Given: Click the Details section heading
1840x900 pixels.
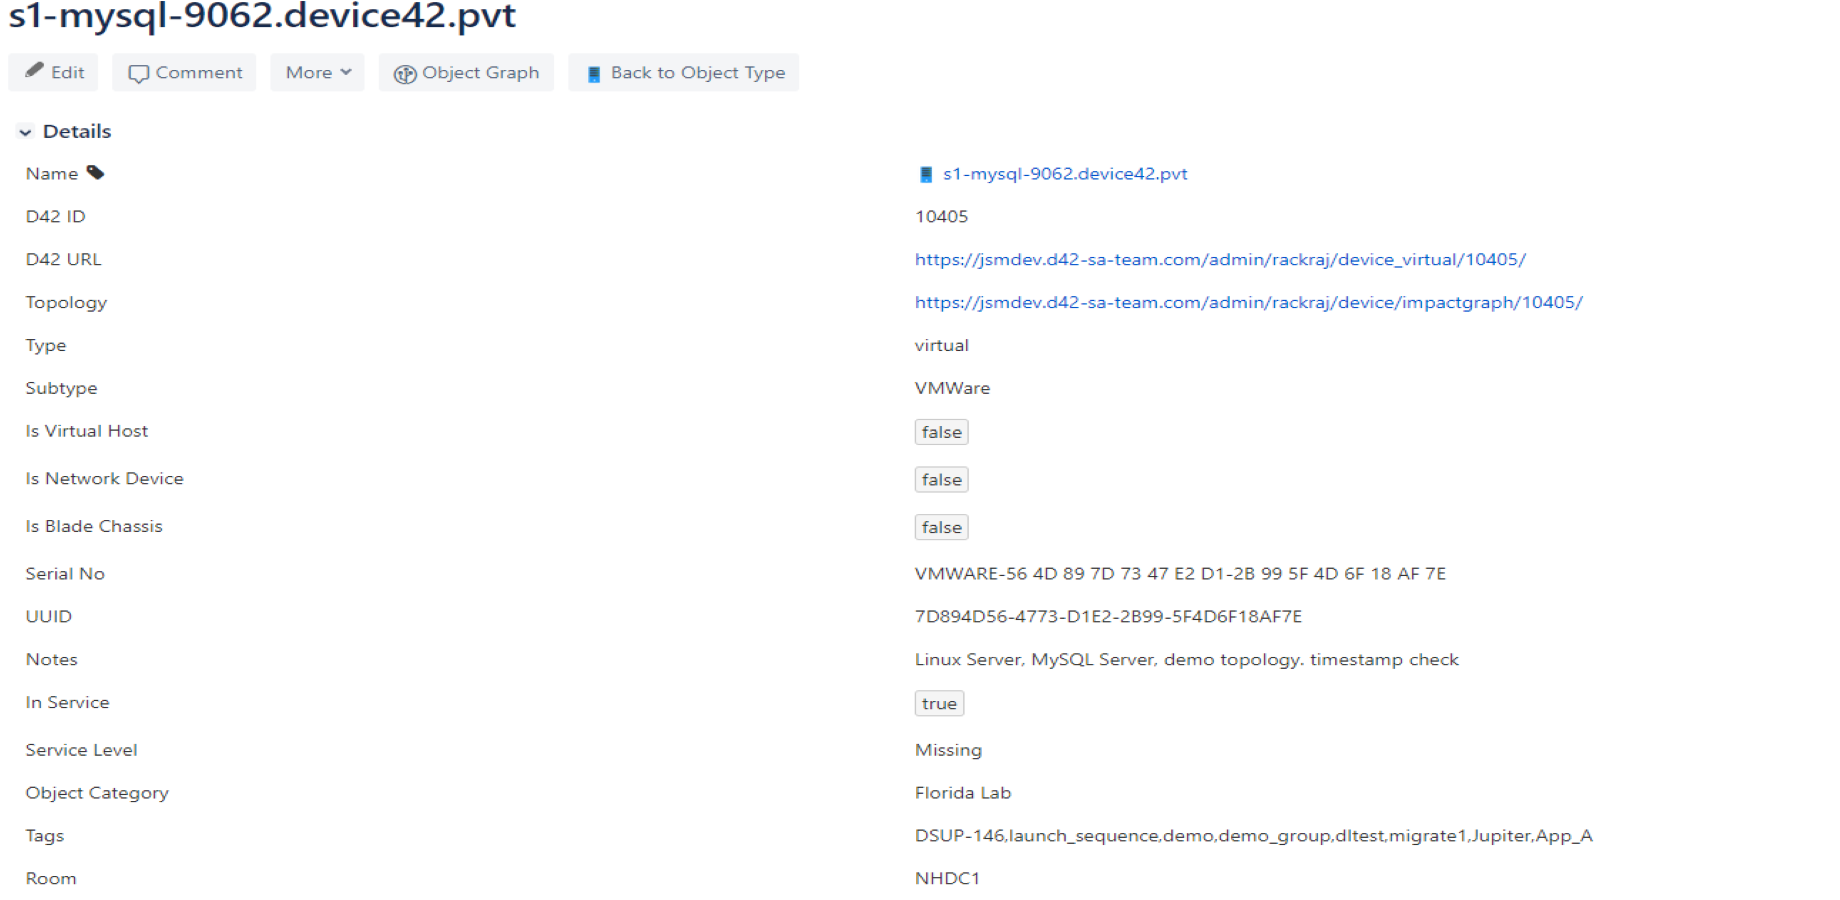Looking at the screenshot, I should (x=77, y=131).
